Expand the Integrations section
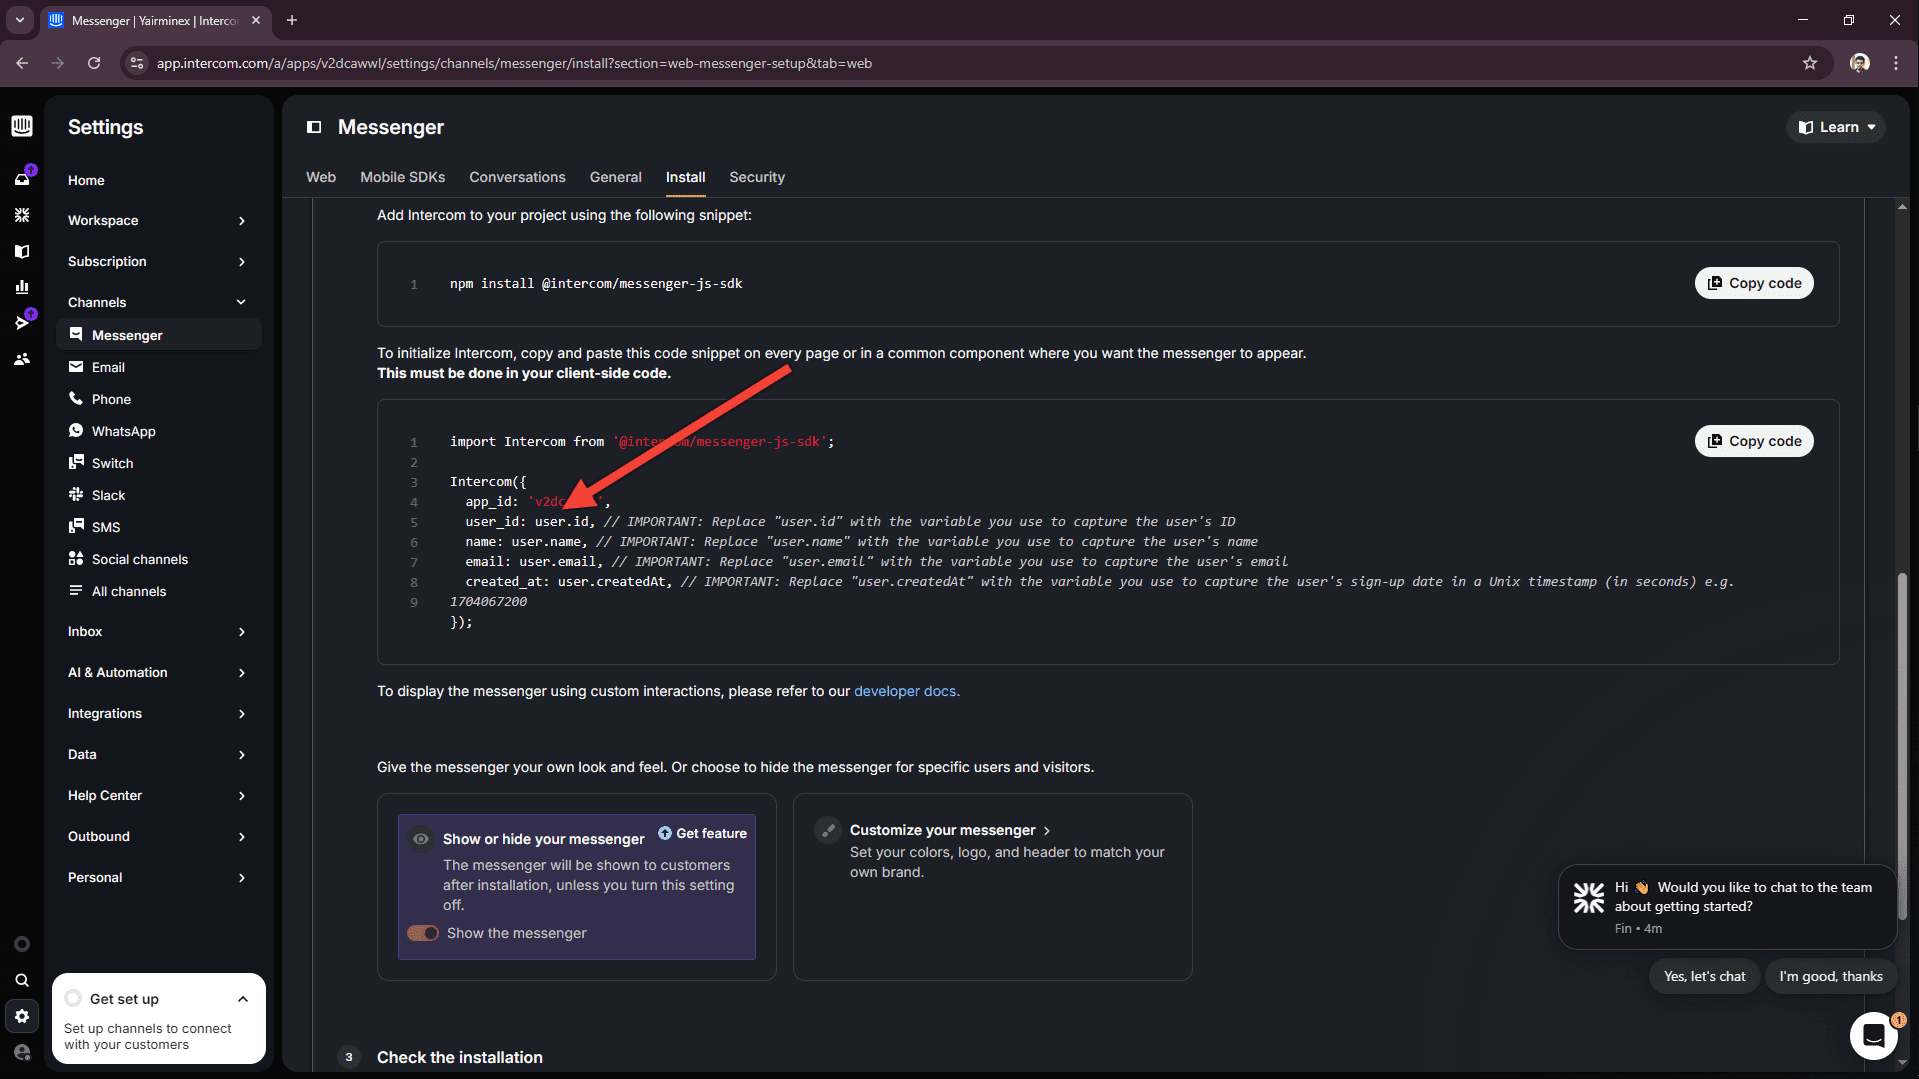 pos(158,713)
